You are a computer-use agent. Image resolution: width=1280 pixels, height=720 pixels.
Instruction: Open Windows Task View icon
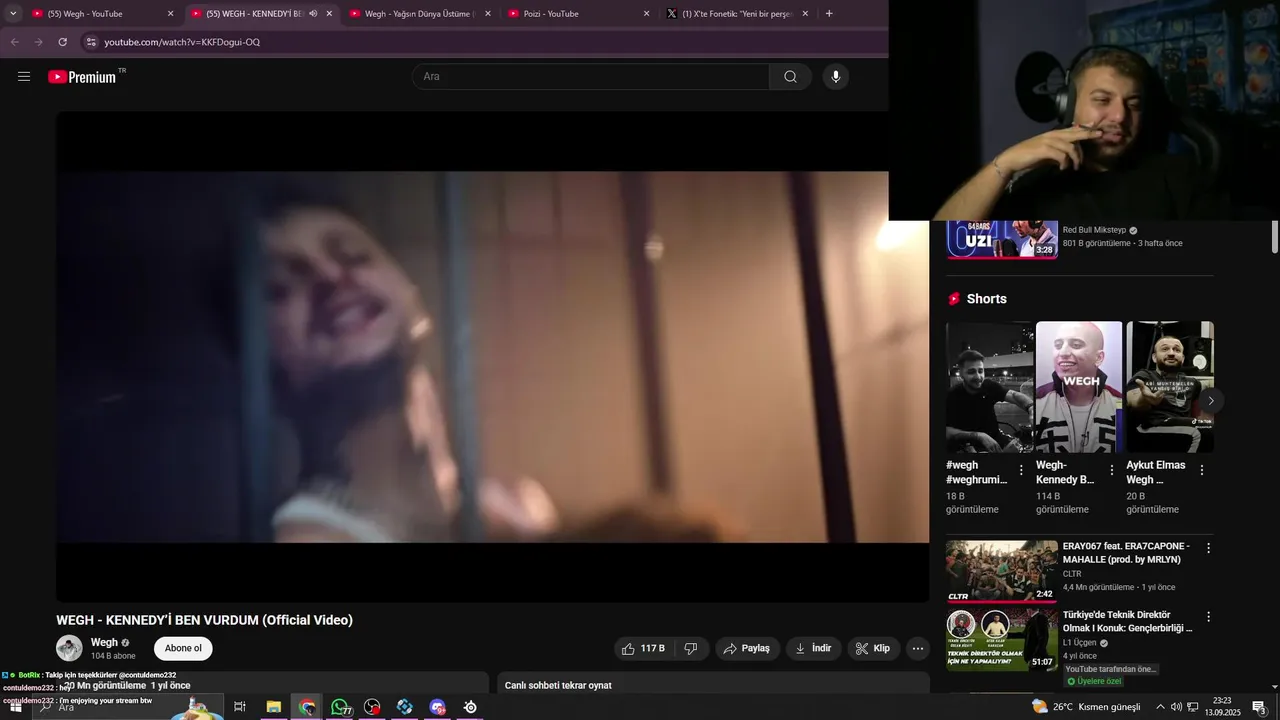(x=240, y=707)
